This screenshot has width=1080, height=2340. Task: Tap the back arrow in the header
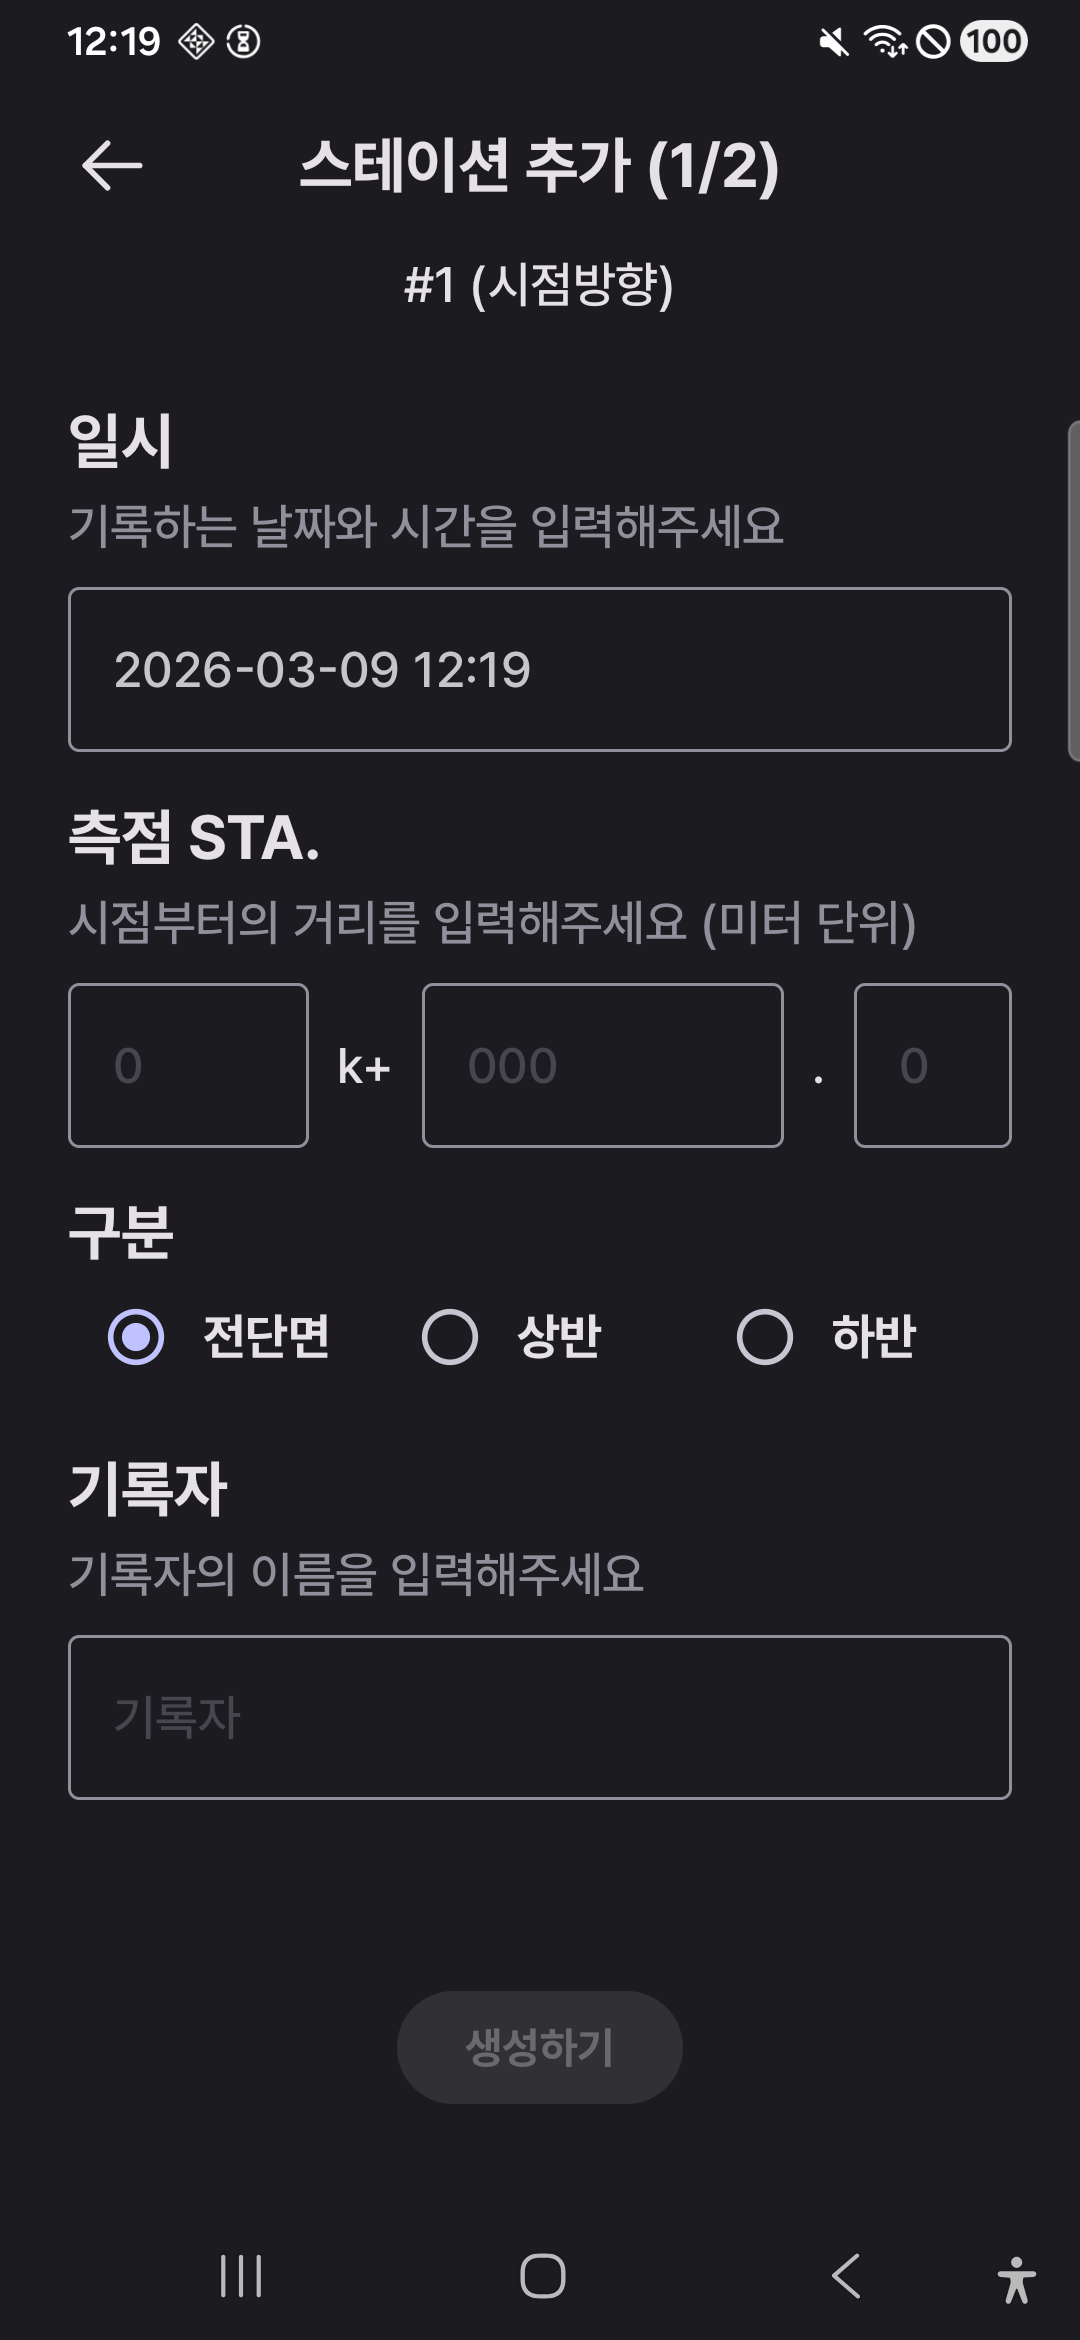click(112, 165)
